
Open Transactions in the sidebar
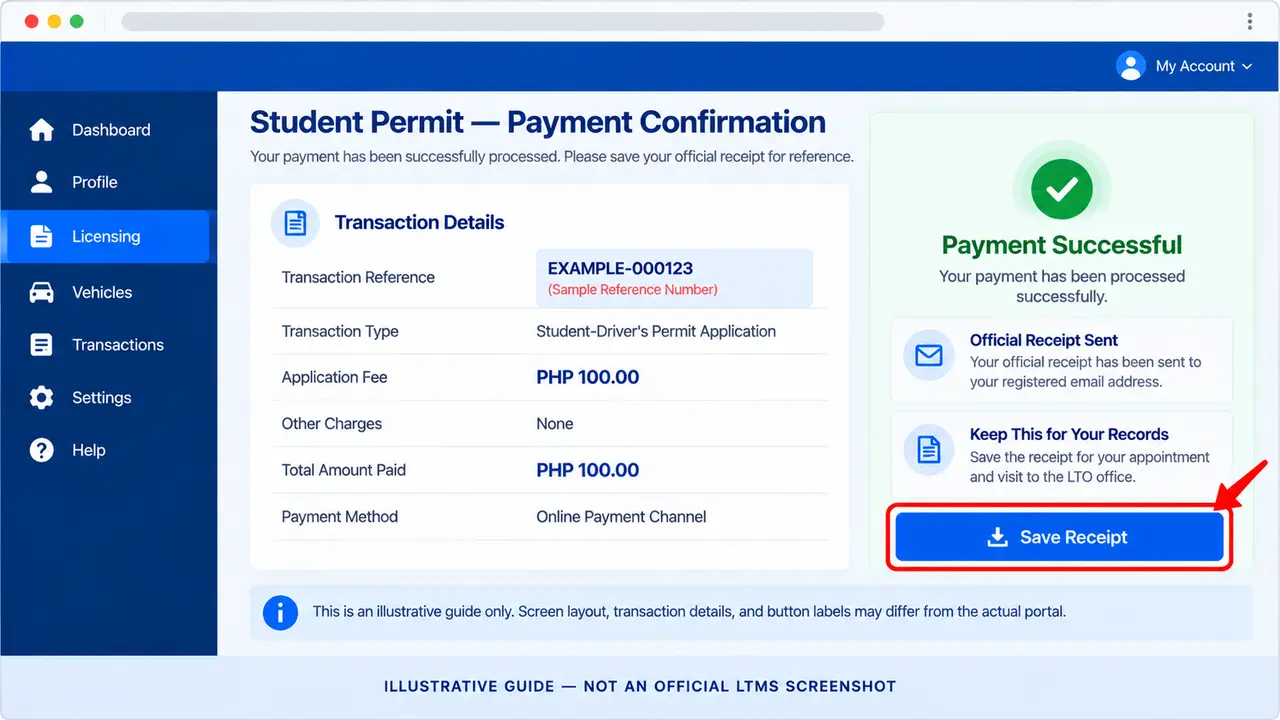click(x=109, y=345)
